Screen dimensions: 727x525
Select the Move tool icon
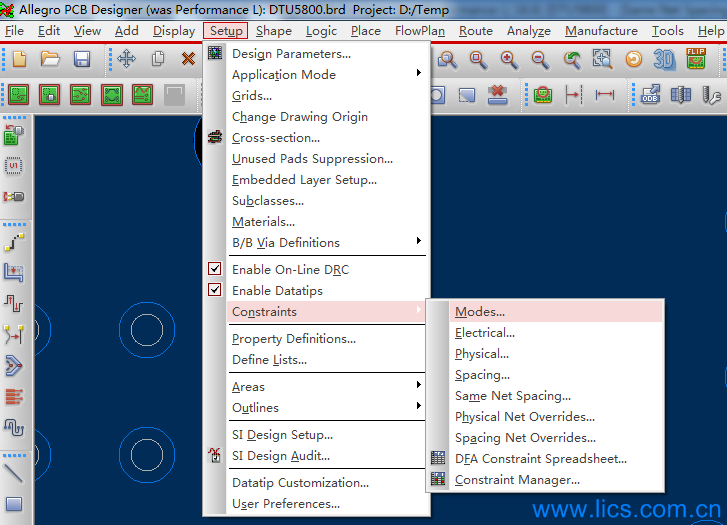[127, 59]
